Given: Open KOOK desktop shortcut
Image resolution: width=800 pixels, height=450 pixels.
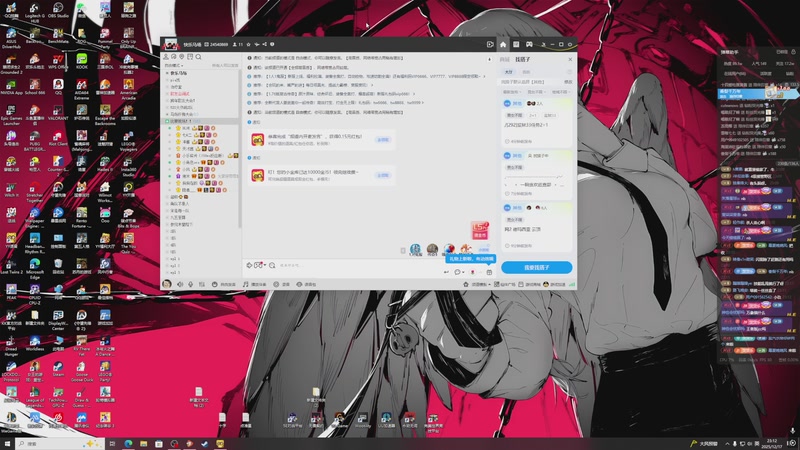Looking at the screenshot, I should (82, 61).
